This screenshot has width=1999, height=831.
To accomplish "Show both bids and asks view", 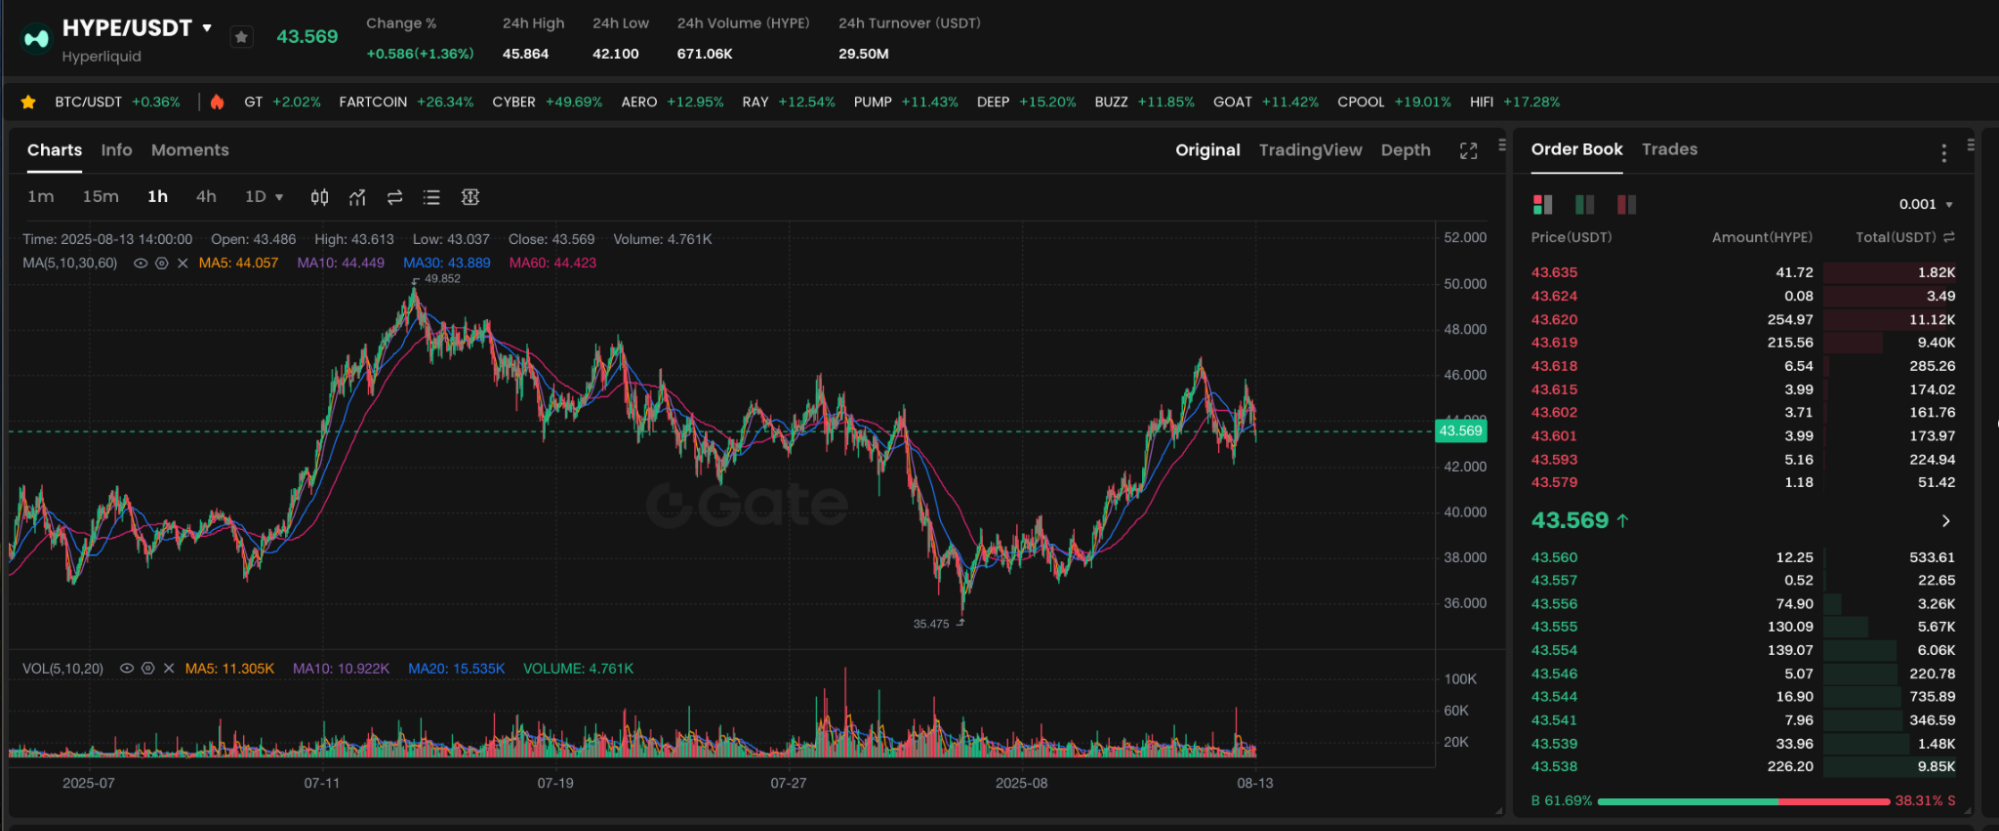I will click(x=1542, y=204).
